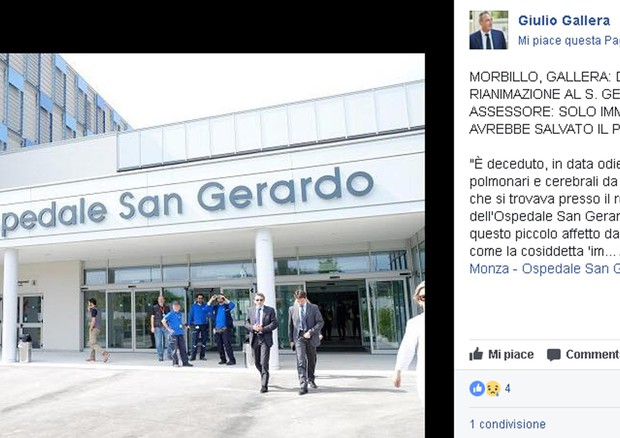Open the blue like reaction icon
This screenshot has width=620, height=438.
pos(477,389)
